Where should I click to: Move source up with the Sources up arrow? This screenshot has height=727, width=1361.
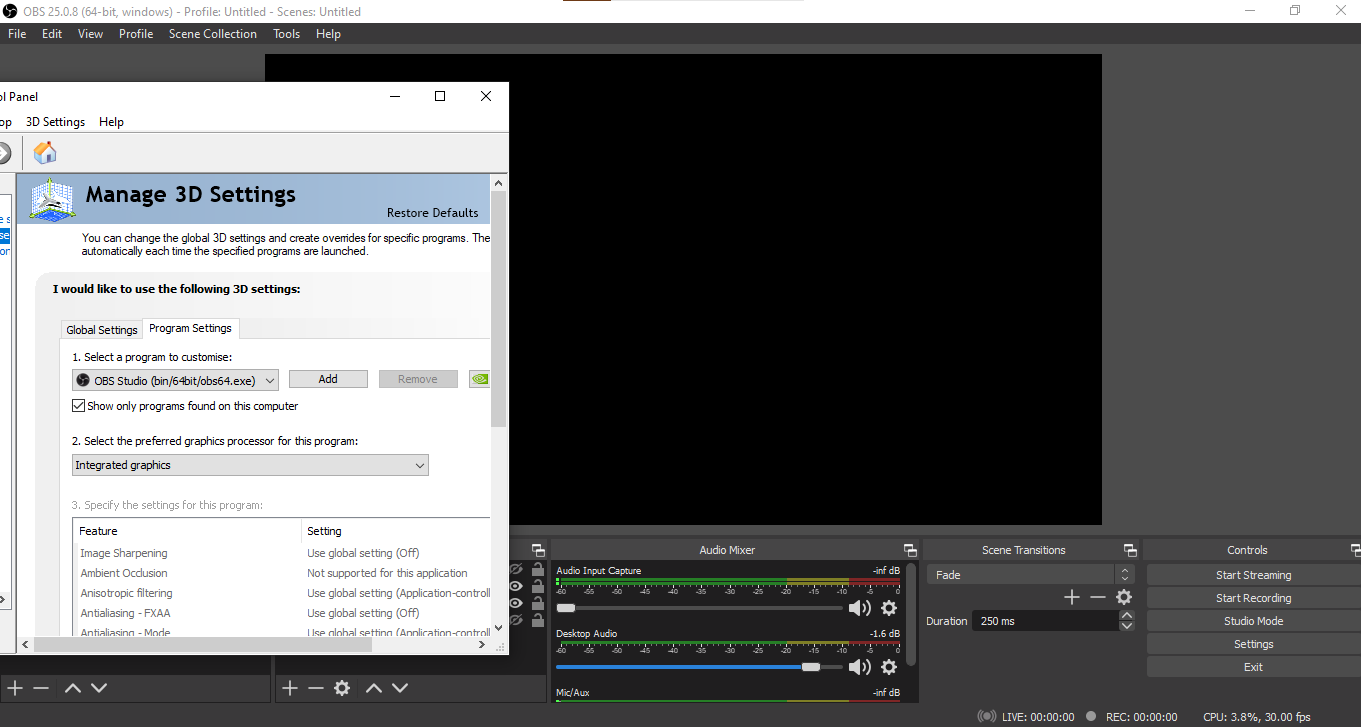(x=374, y=688)
